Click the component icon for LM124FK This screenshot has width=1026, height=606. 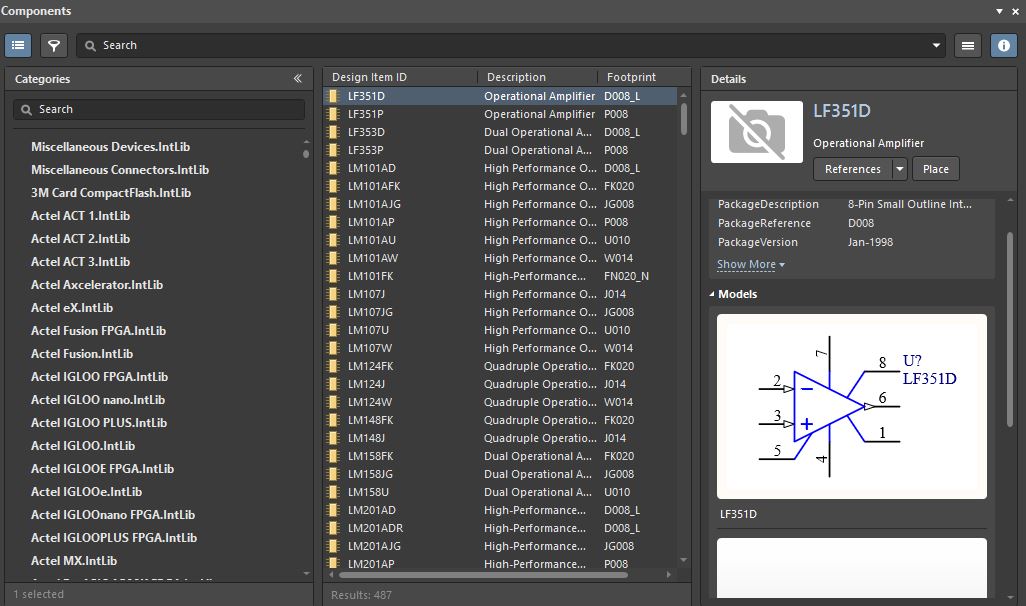[x=333, y=366]
